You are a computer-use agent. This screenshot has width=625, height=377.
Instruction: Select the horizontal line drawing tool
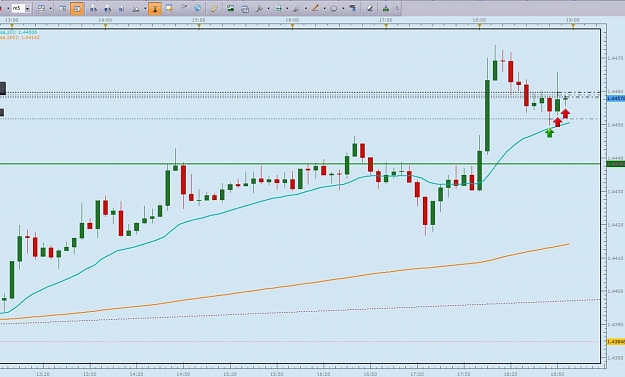(278, 8)
